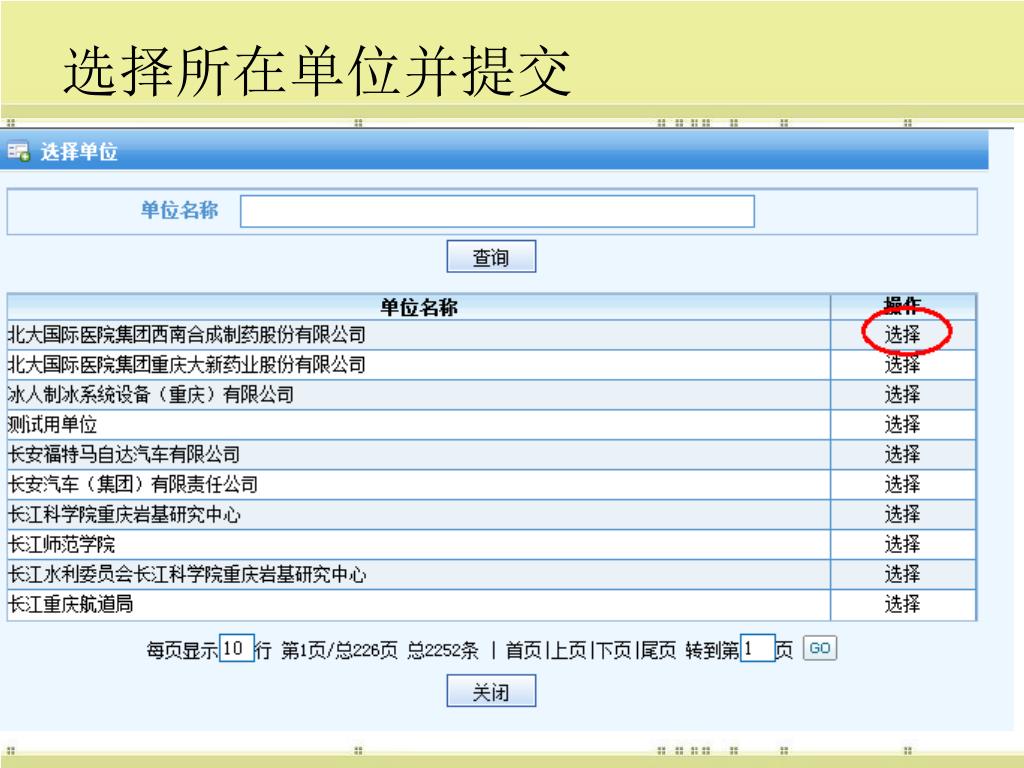This screenshot has height=768, width=1024.
Task: Select row text 长江重庆航道局
Action: coord(71,604)
